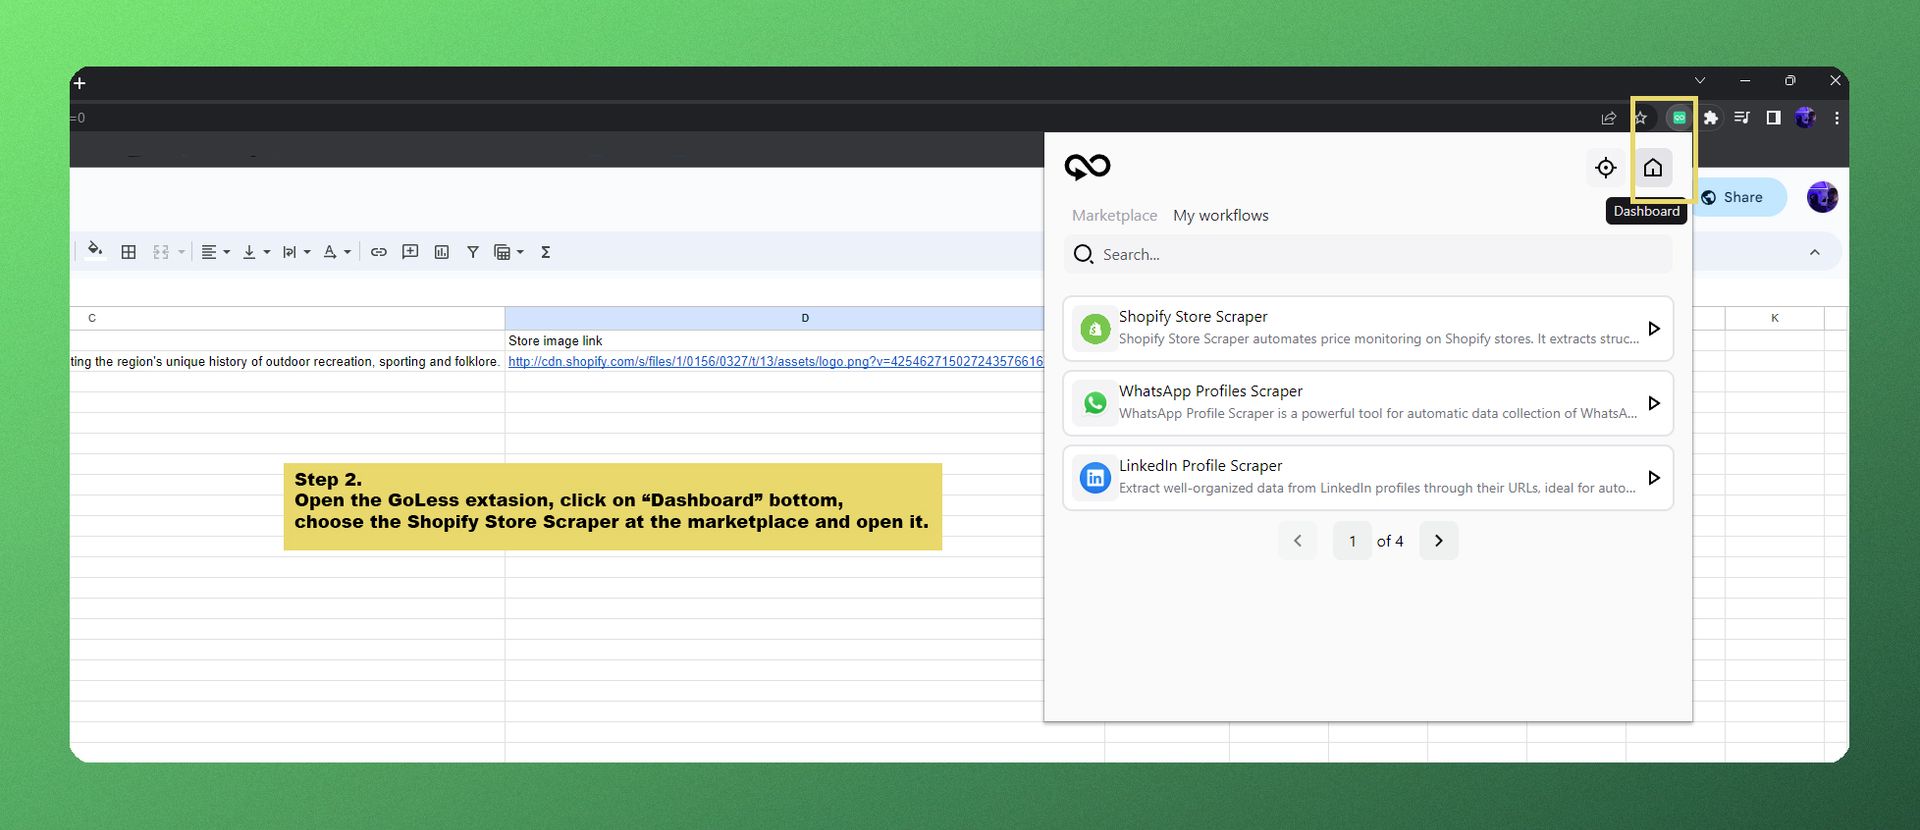Toggle the Chrome side panel icon

coord(1773,118)
